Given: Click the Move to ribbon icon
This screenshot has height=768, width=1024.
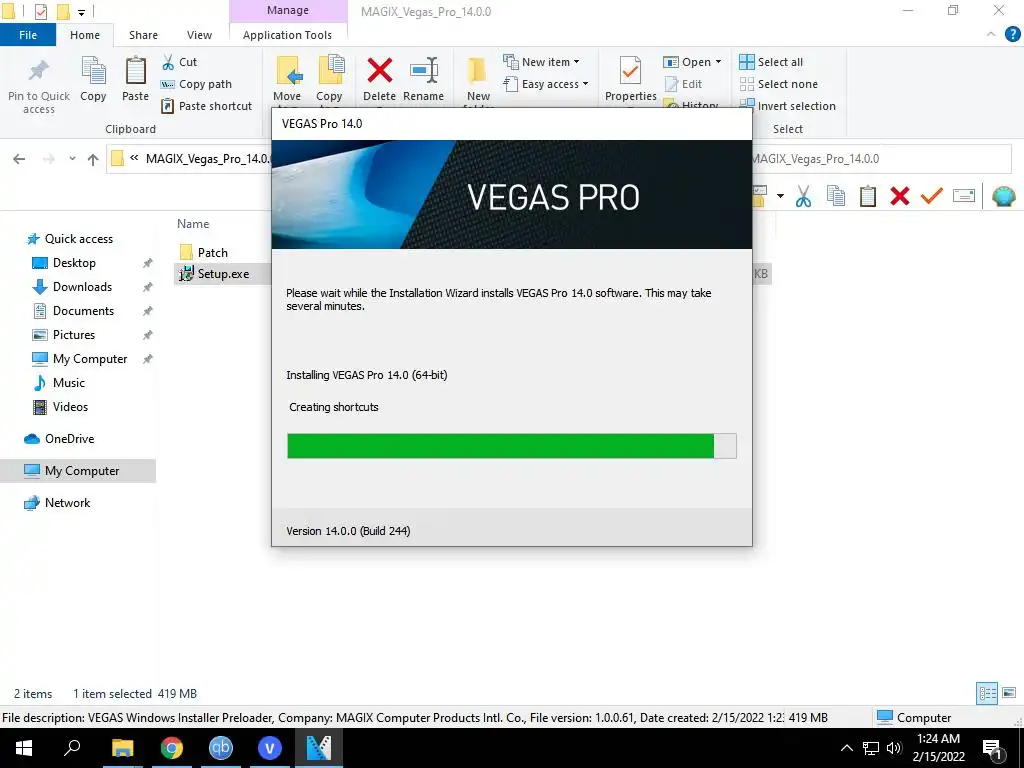Looking at the screenshot, I should [x=289, y=71].
